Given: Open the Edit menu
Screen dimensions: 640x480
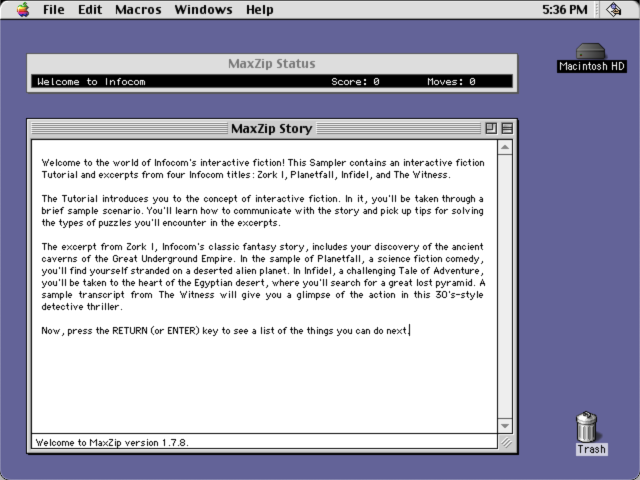Looking at the screenshot, I should [x=90, y=9].
